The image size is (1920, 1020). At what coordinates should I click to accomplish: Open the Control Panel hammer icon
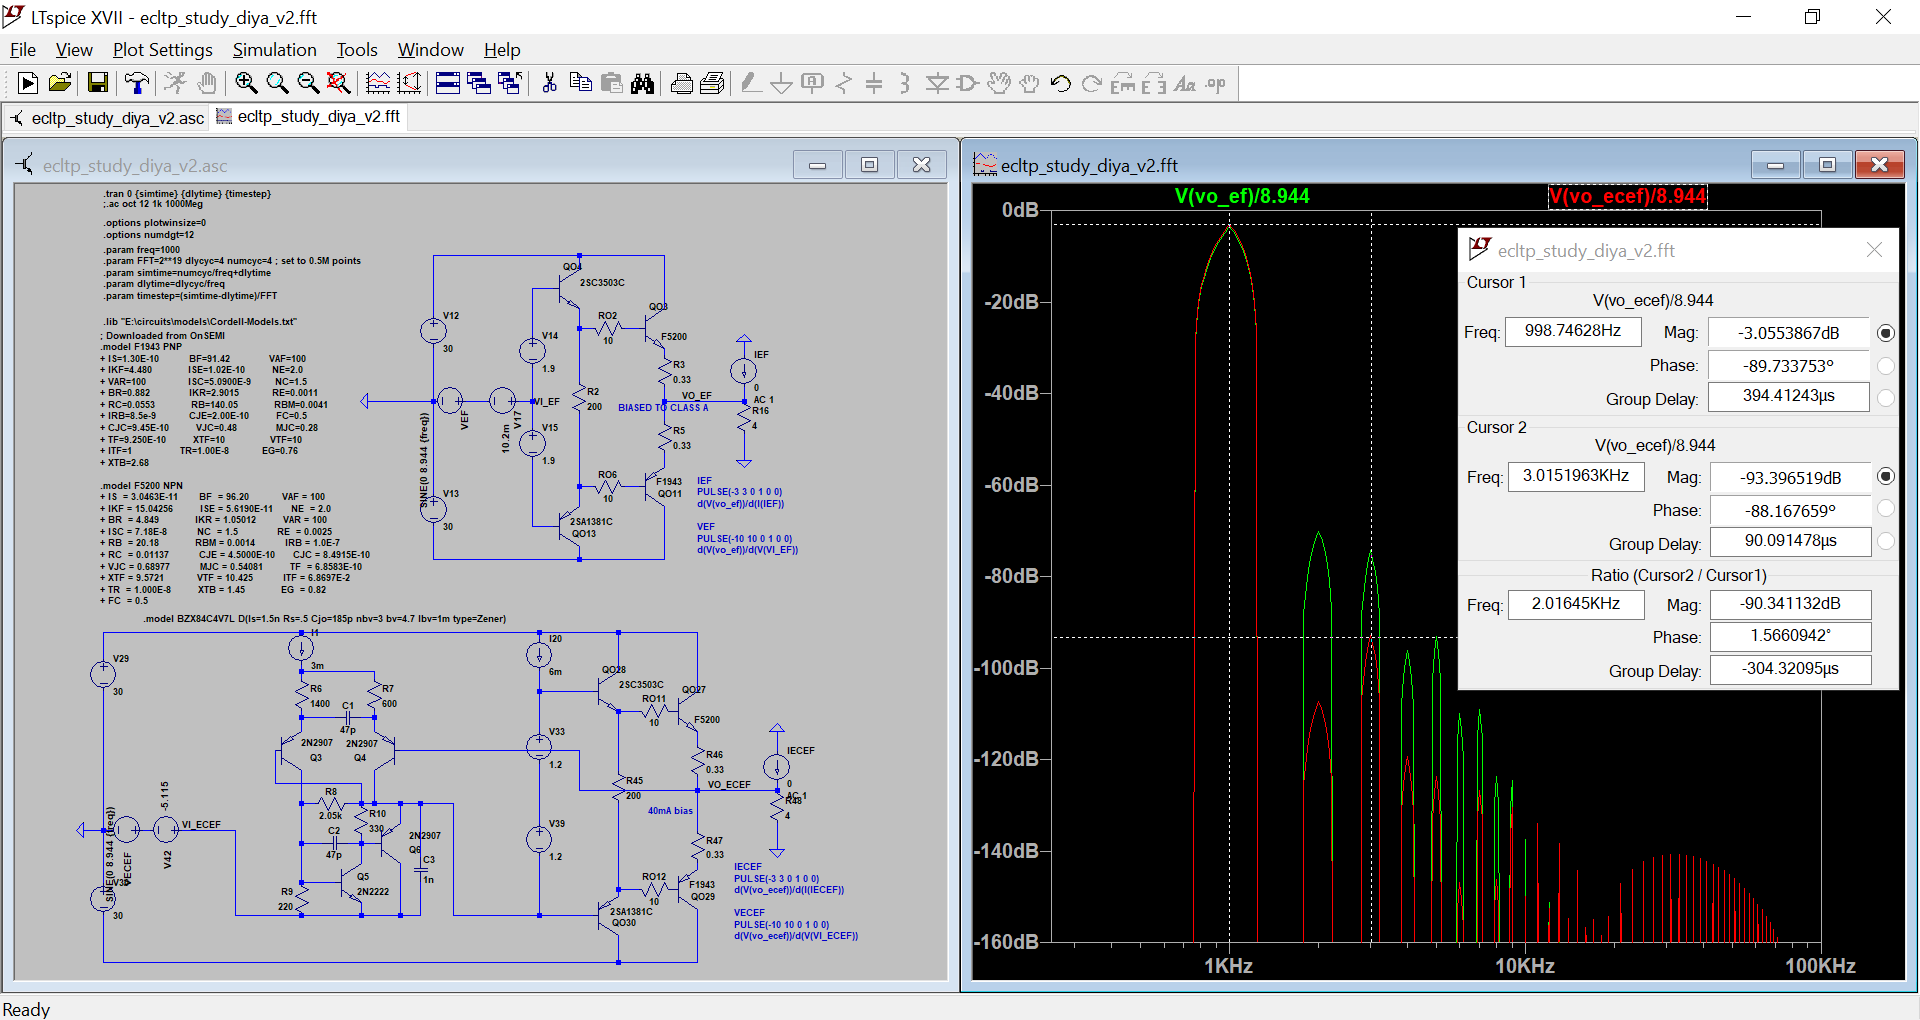click(x=137, y=84)
